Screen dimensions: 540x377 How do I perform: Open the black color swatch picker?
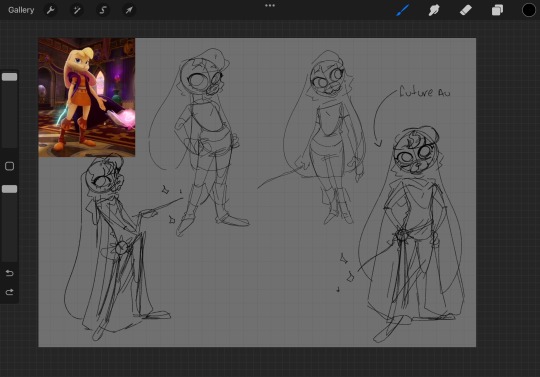[529, 10]
